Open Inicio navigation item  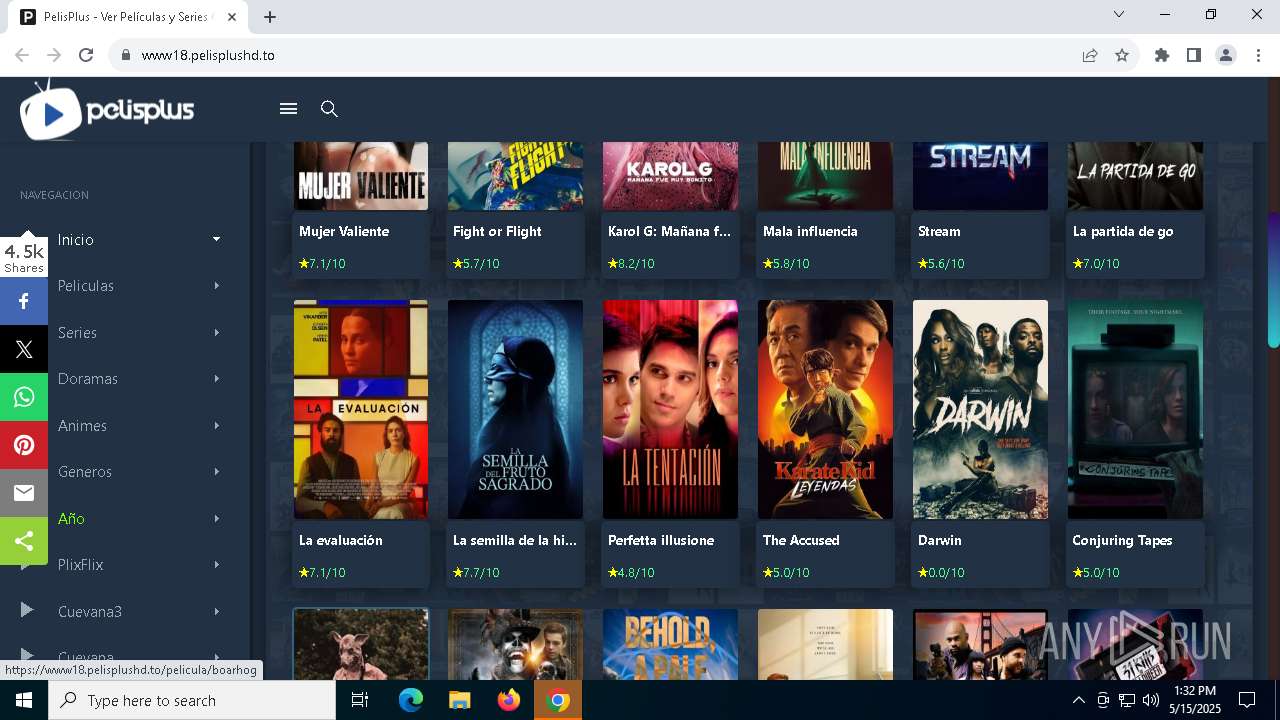(x=76, y=239)
